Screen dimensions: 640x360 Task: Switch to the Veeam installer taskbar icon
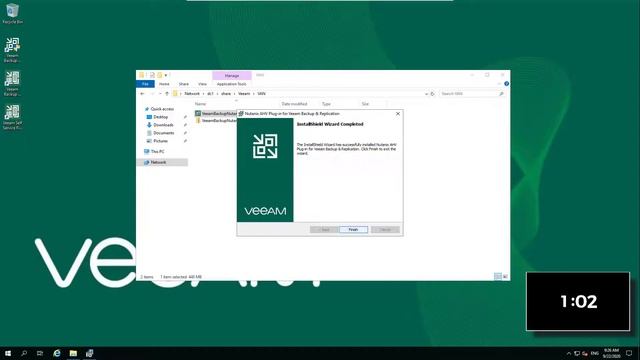(x=89, y=353)
